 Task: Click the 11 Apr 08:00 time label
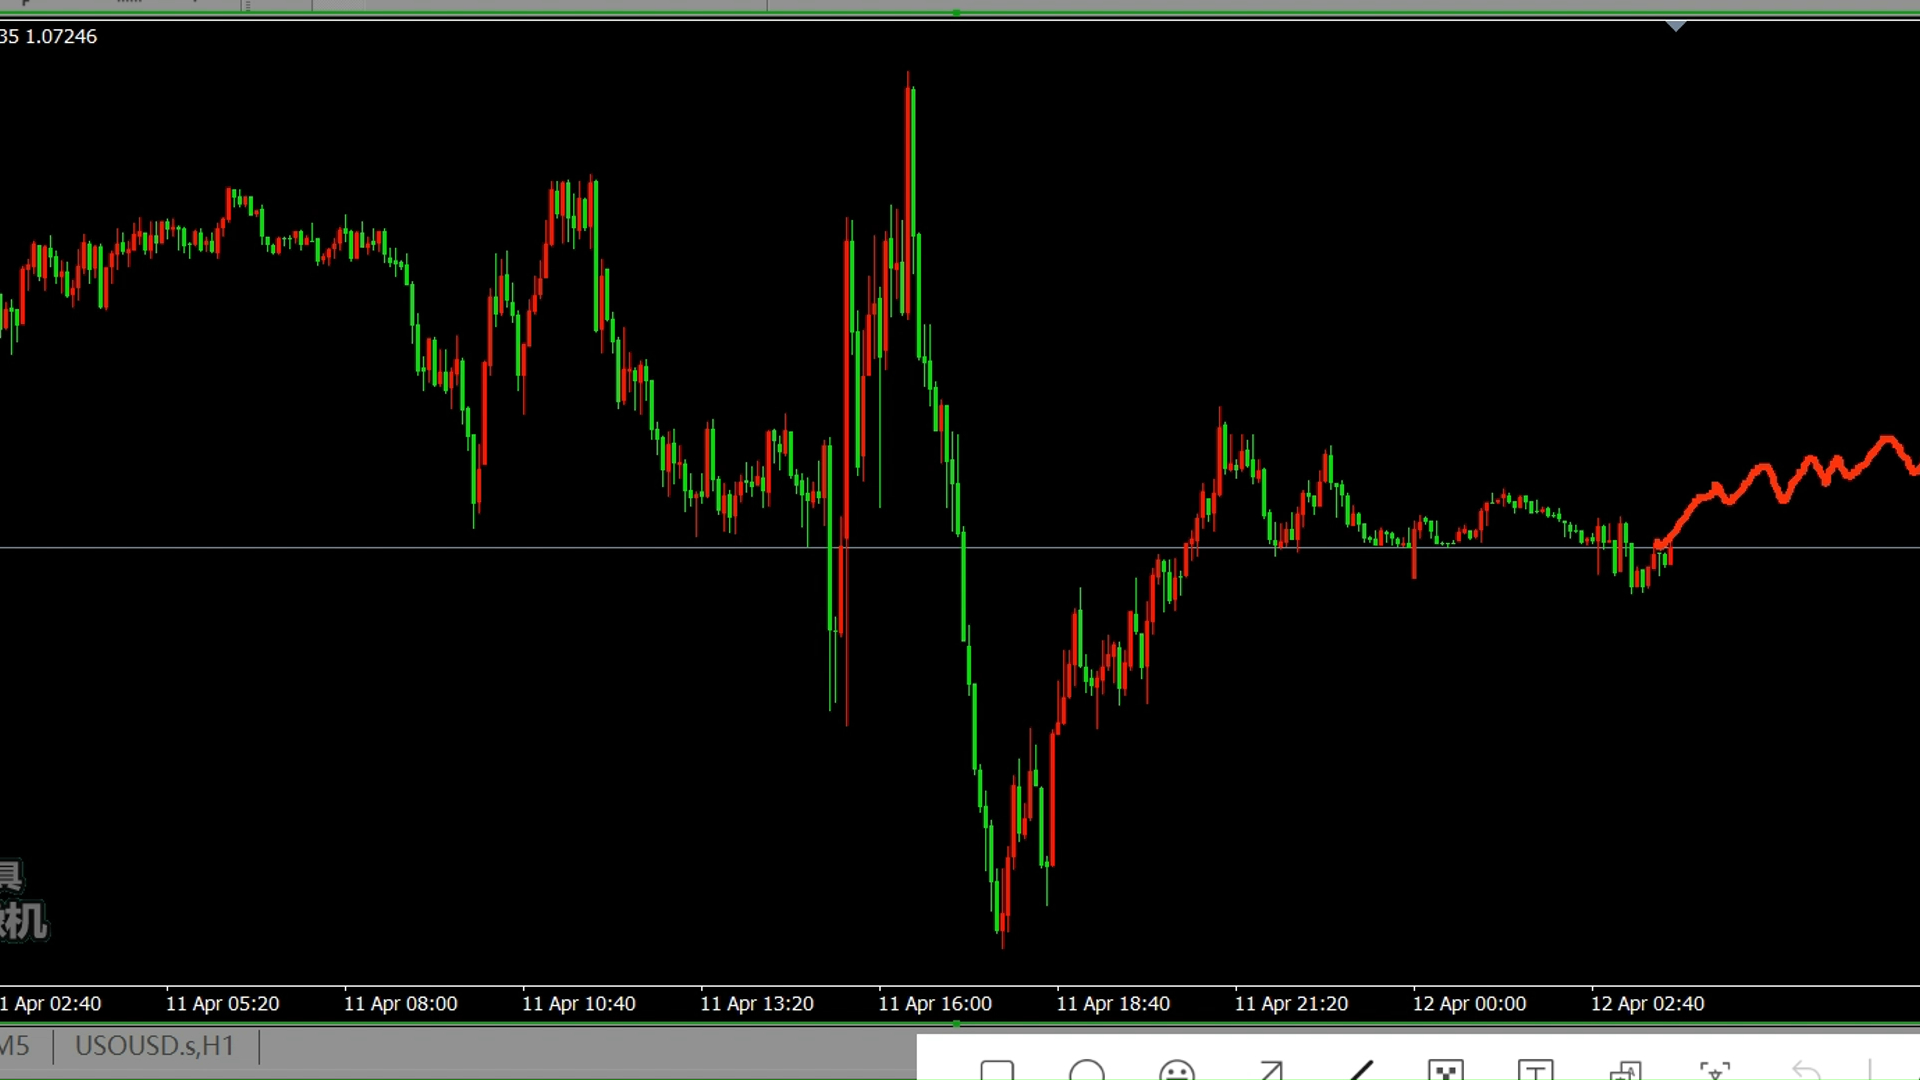point(400,1003)
